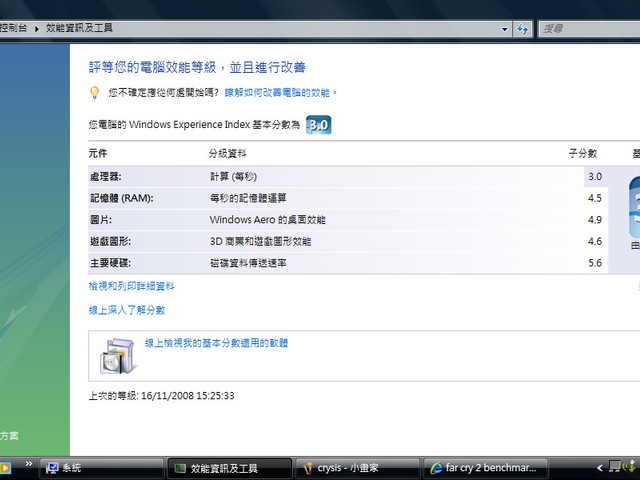The width and height of the screenshot is (640, 480).
Task: Open 線上檢視我的基本分數適用的軟體 link
Action: (x=216, y=343)
